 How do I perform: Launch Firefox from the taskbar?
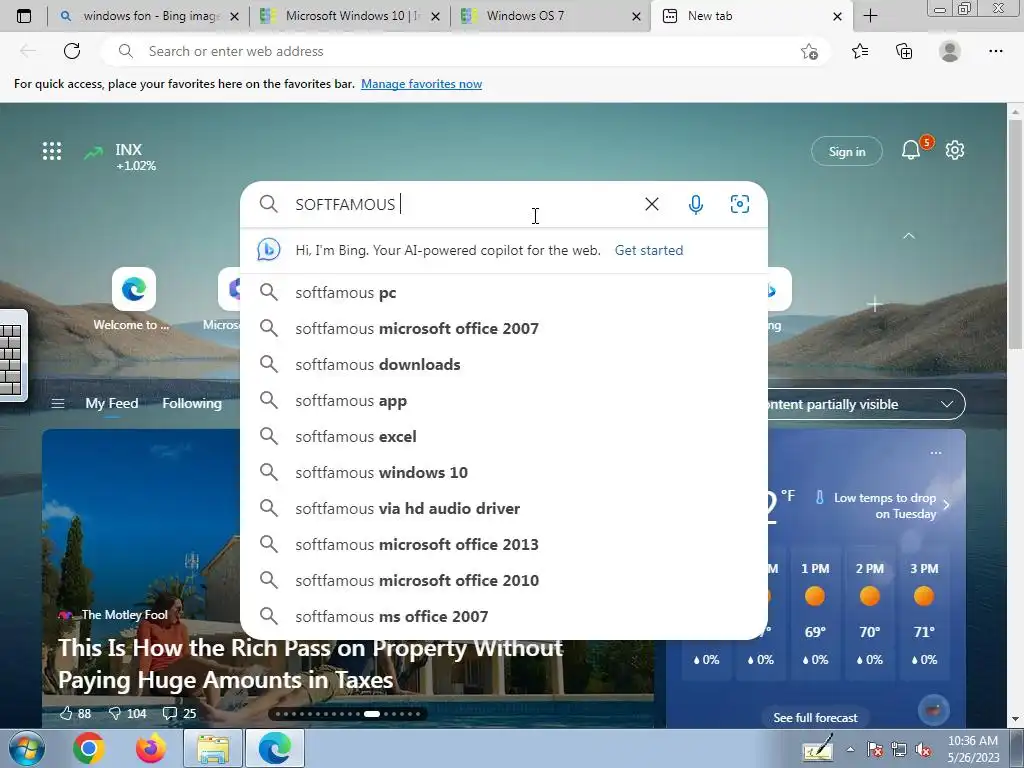[150, 748]
